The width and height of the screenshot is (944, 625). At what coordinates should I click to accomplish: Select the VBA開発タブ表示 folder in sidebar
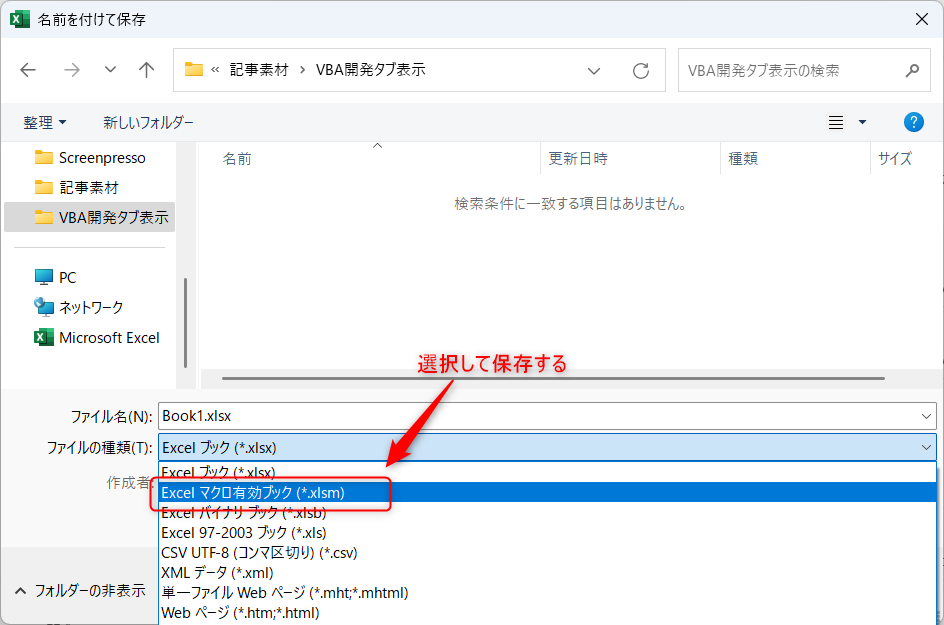click(x=90, y=217)
